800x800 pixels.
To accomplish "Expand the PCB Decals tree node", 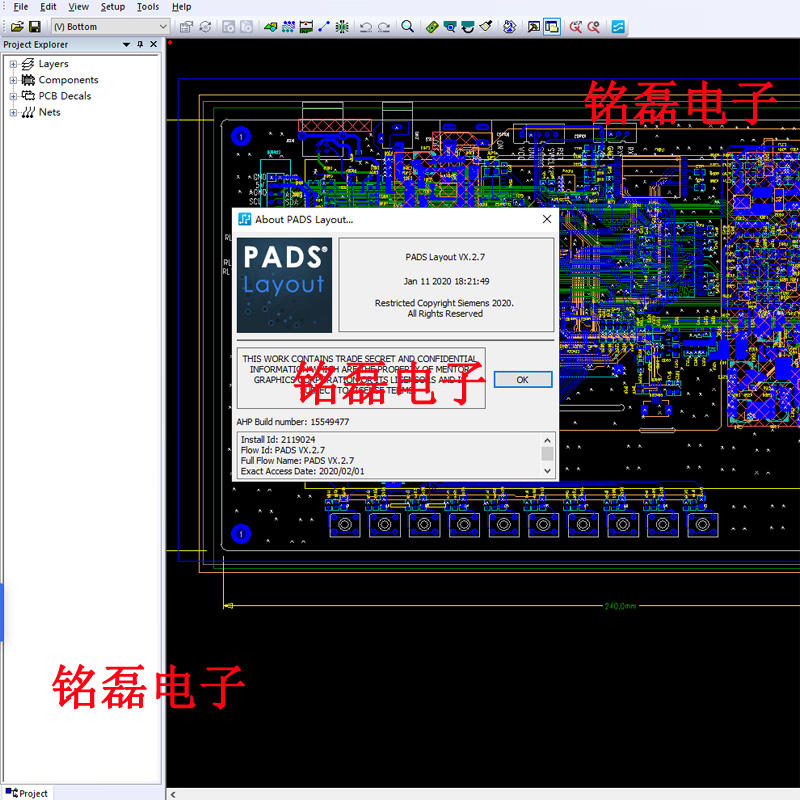I will click(x=13, y=96).
